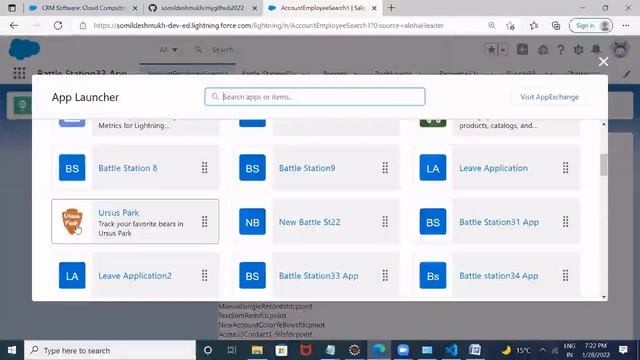This screenshot has width=640, height=360.
Task: Click drag handle on Ursus Park tile
Action: pos(204,222)
